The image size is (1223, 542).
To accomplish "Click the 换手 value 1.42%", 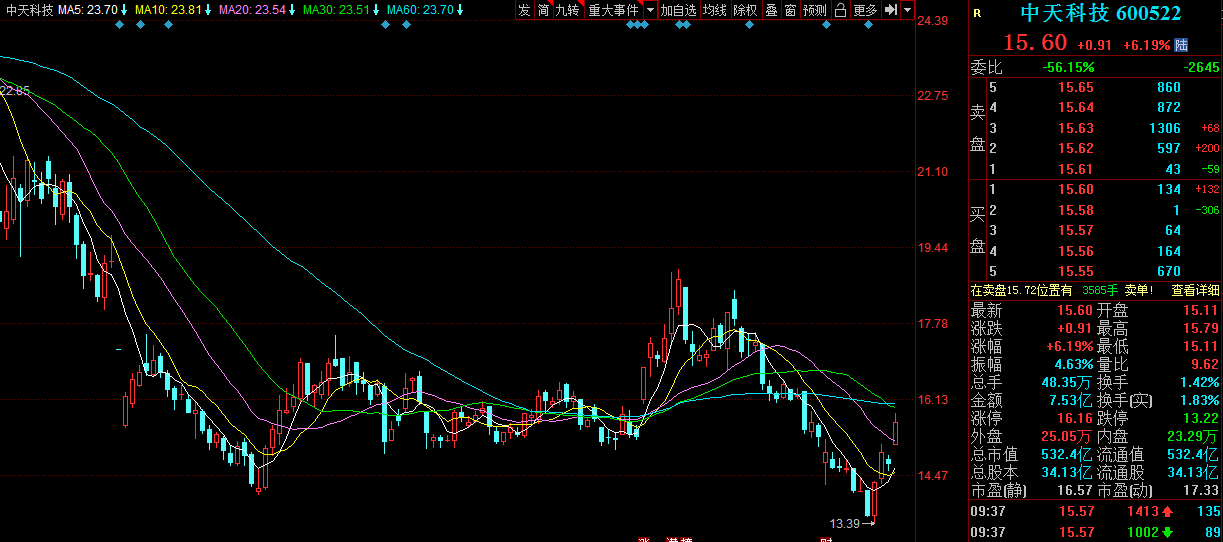I will tap(1198, 382).
